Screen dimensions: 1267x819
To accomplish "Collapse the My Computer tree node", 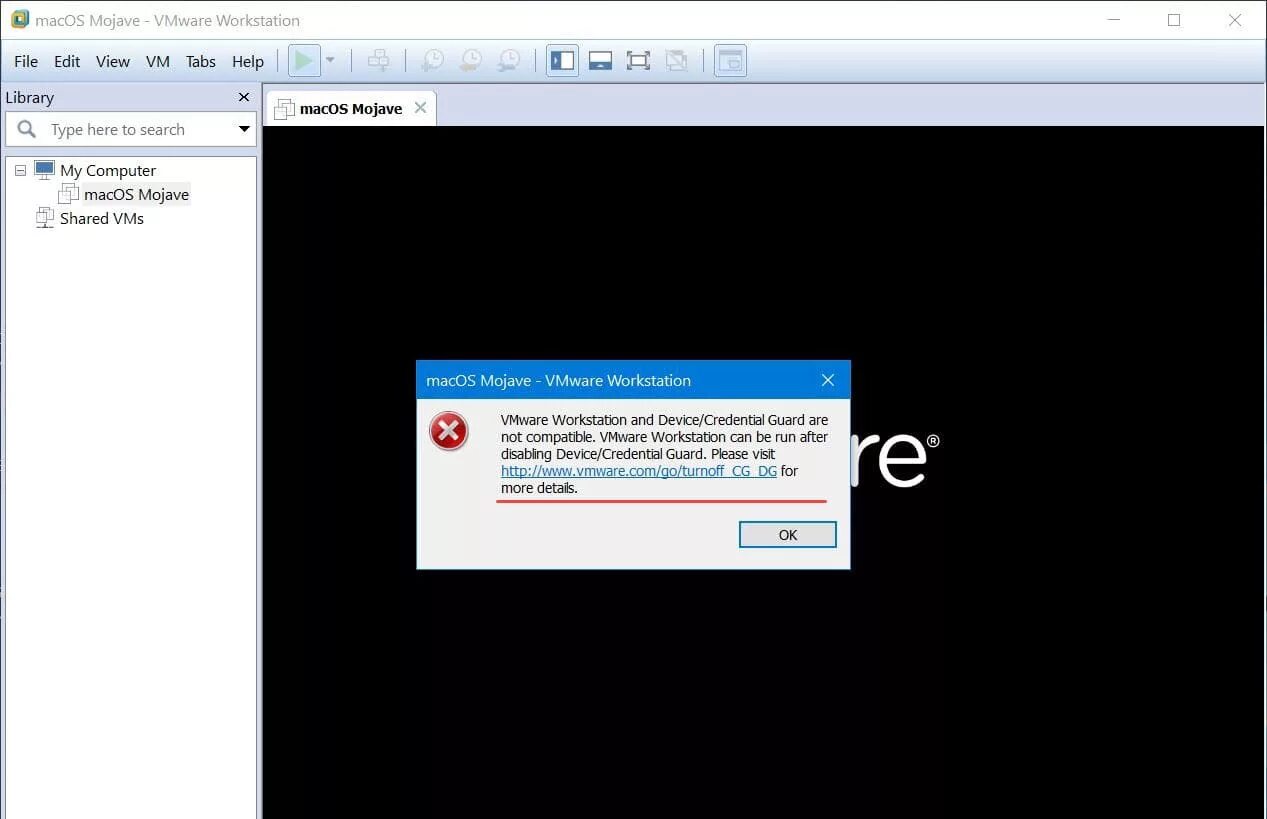I will (20, 170).
